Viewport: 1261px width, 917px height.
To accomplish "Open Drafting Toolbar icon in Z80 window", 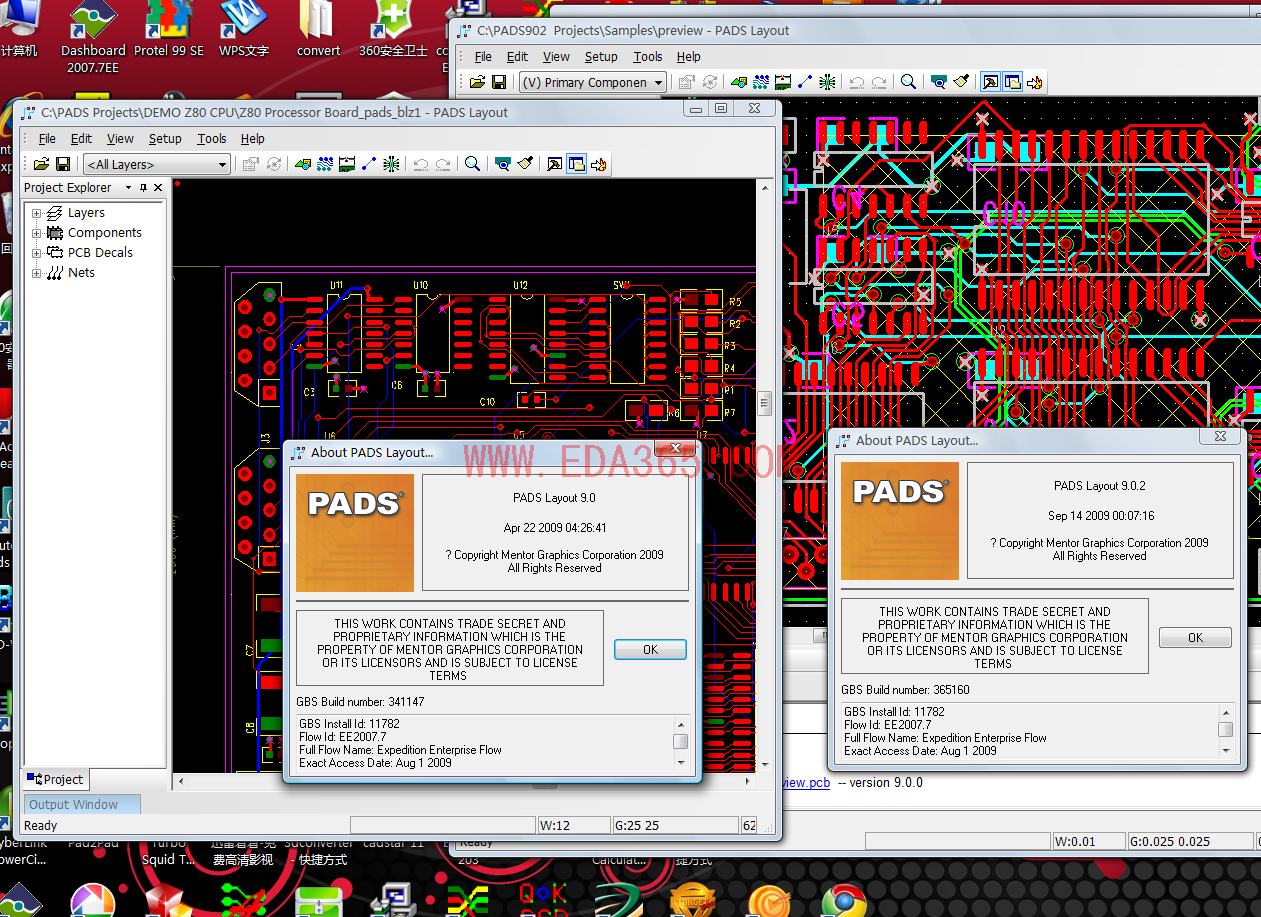I will (x=301, y=164).
